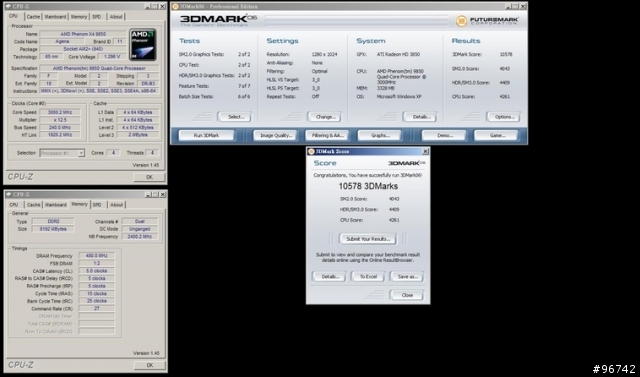
Task: Click Submit Your Results... button
Action: (368, 239)
